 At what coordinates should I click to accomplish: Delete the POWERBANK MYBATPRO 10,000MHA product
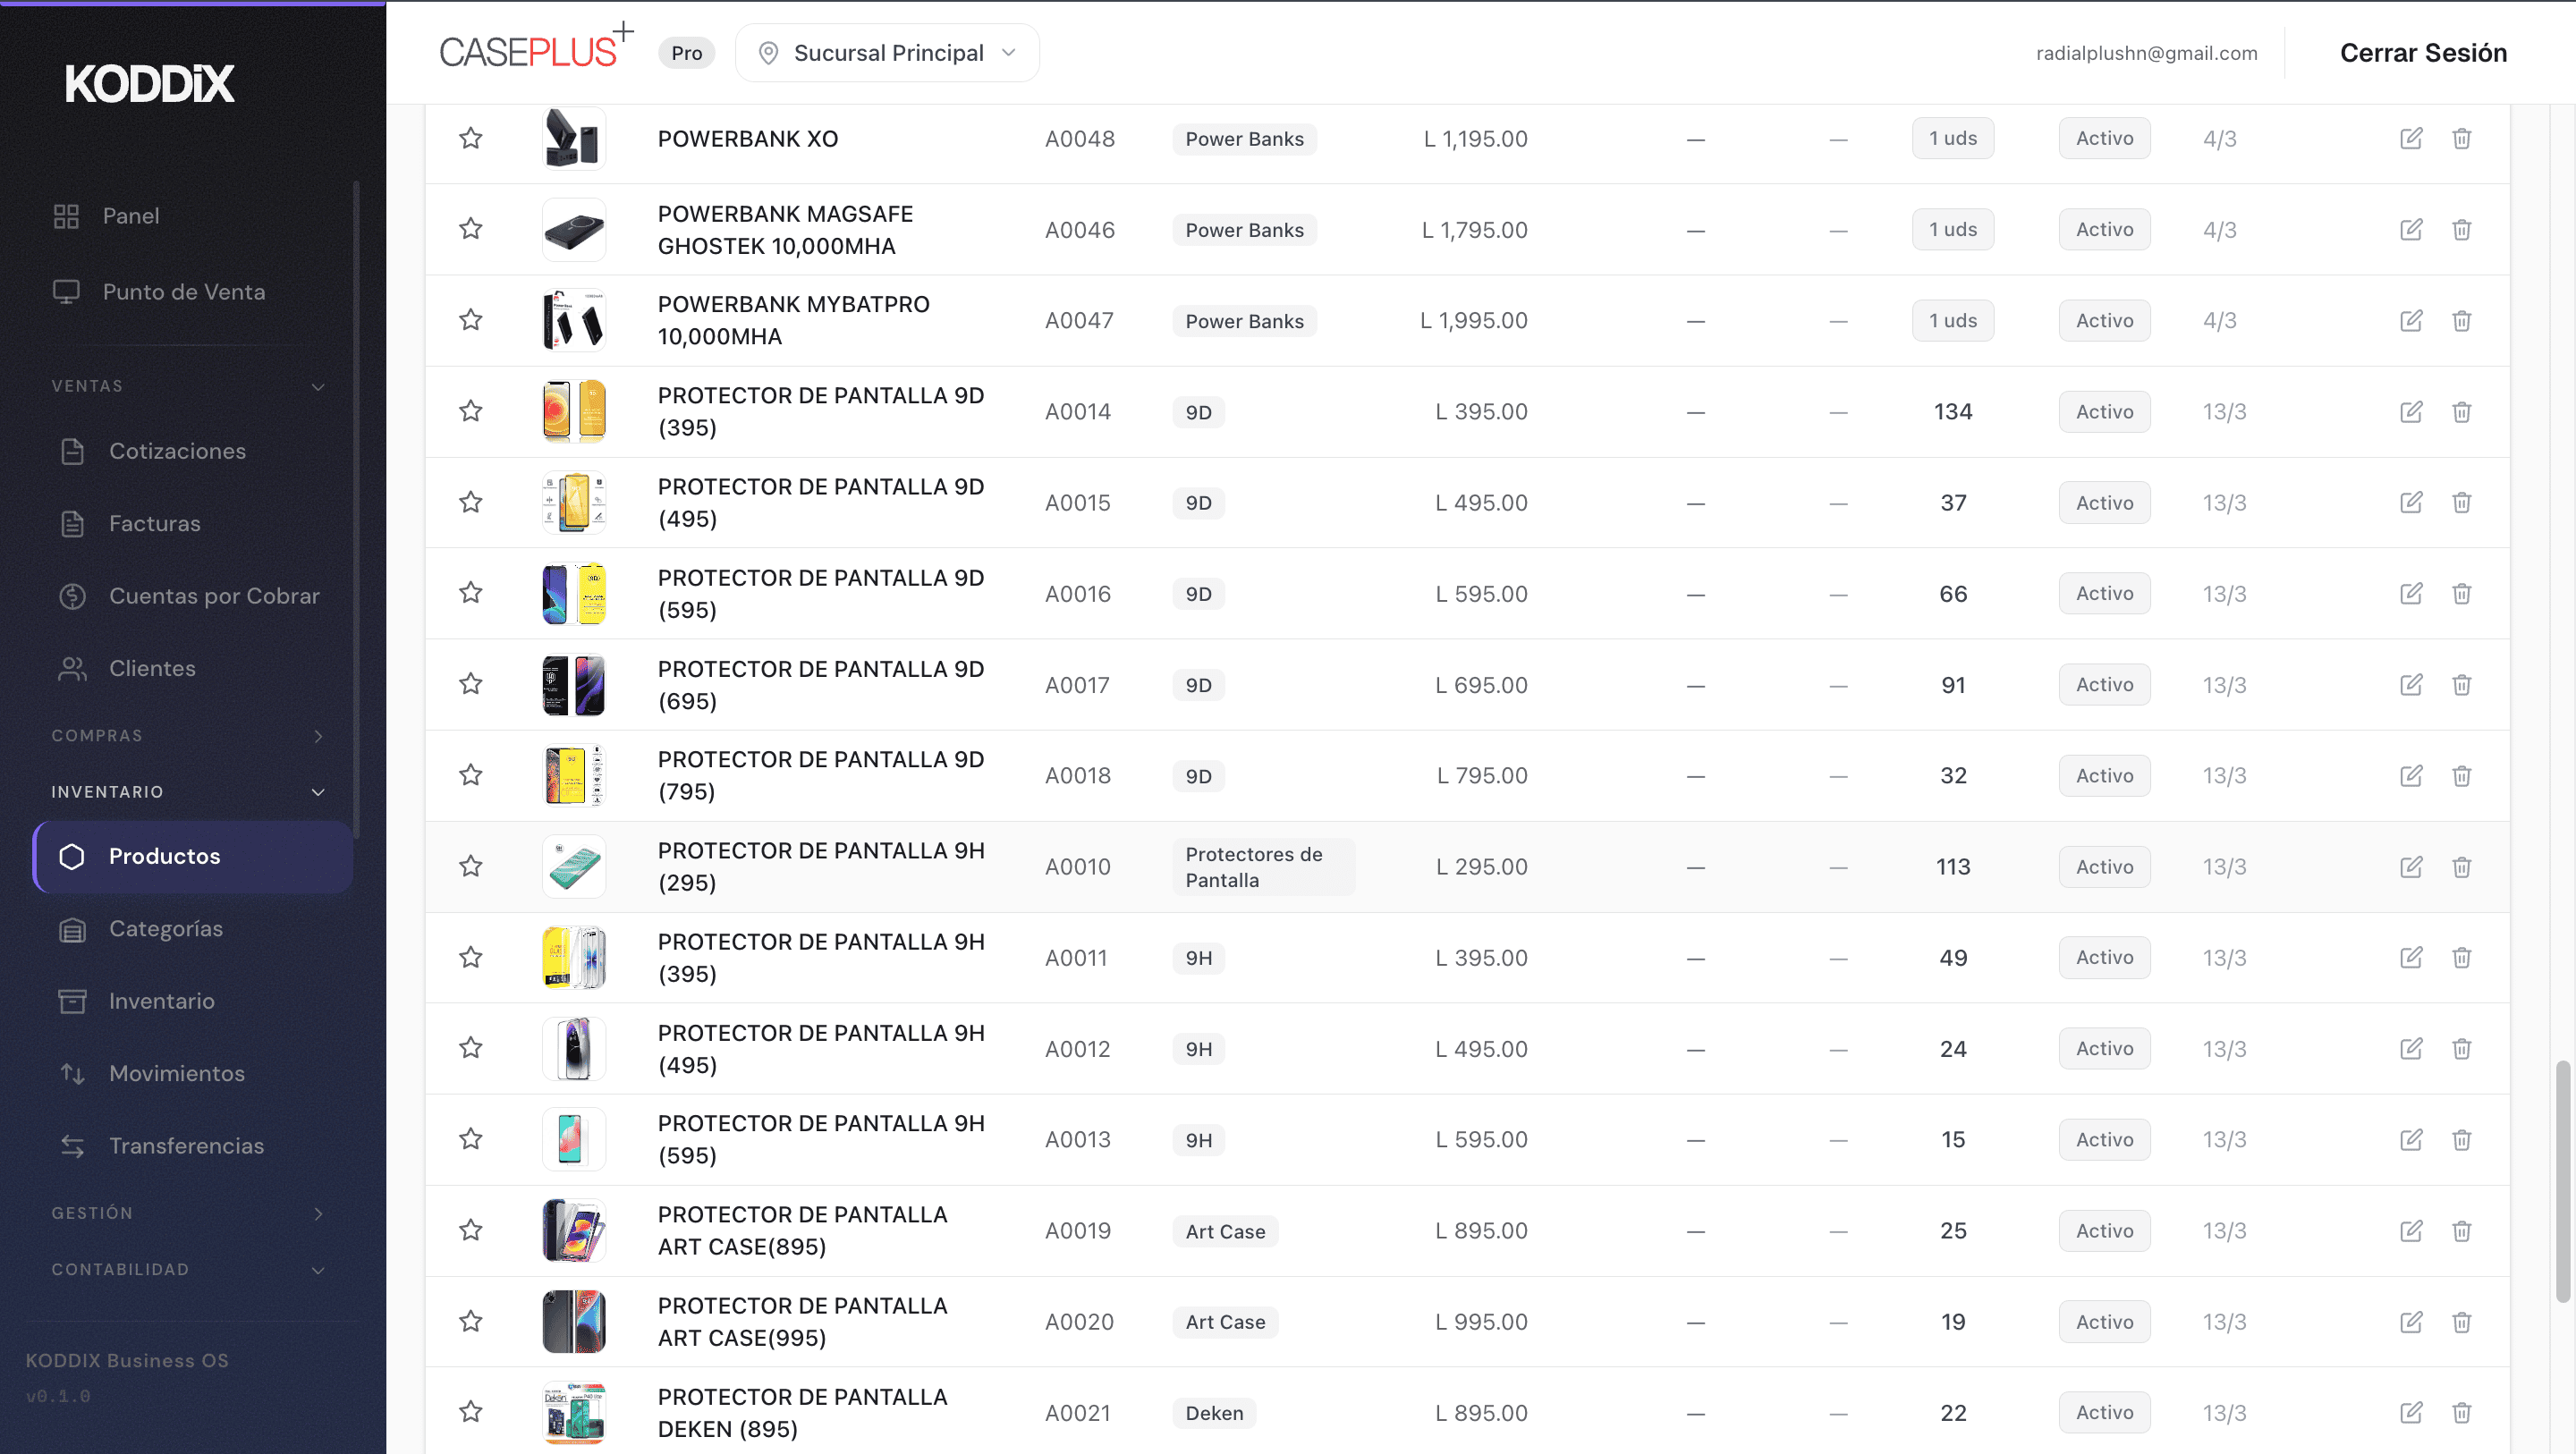tap(2461, 320)
